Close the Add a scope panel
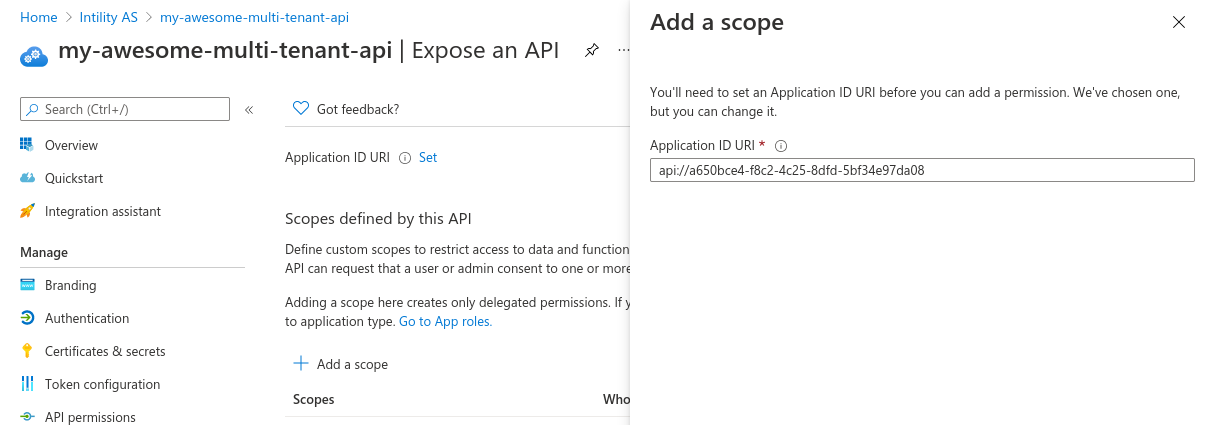 click(x=1178, y=22)
